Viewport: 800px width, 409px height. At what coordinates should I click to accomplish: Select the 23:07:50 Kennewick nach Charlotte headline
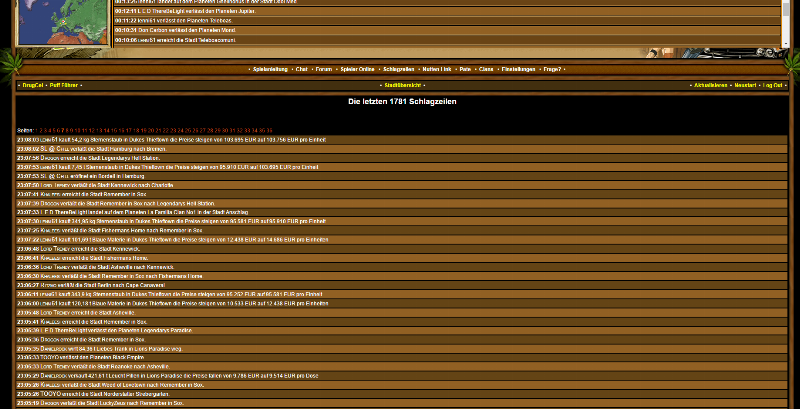pos(402,185)
